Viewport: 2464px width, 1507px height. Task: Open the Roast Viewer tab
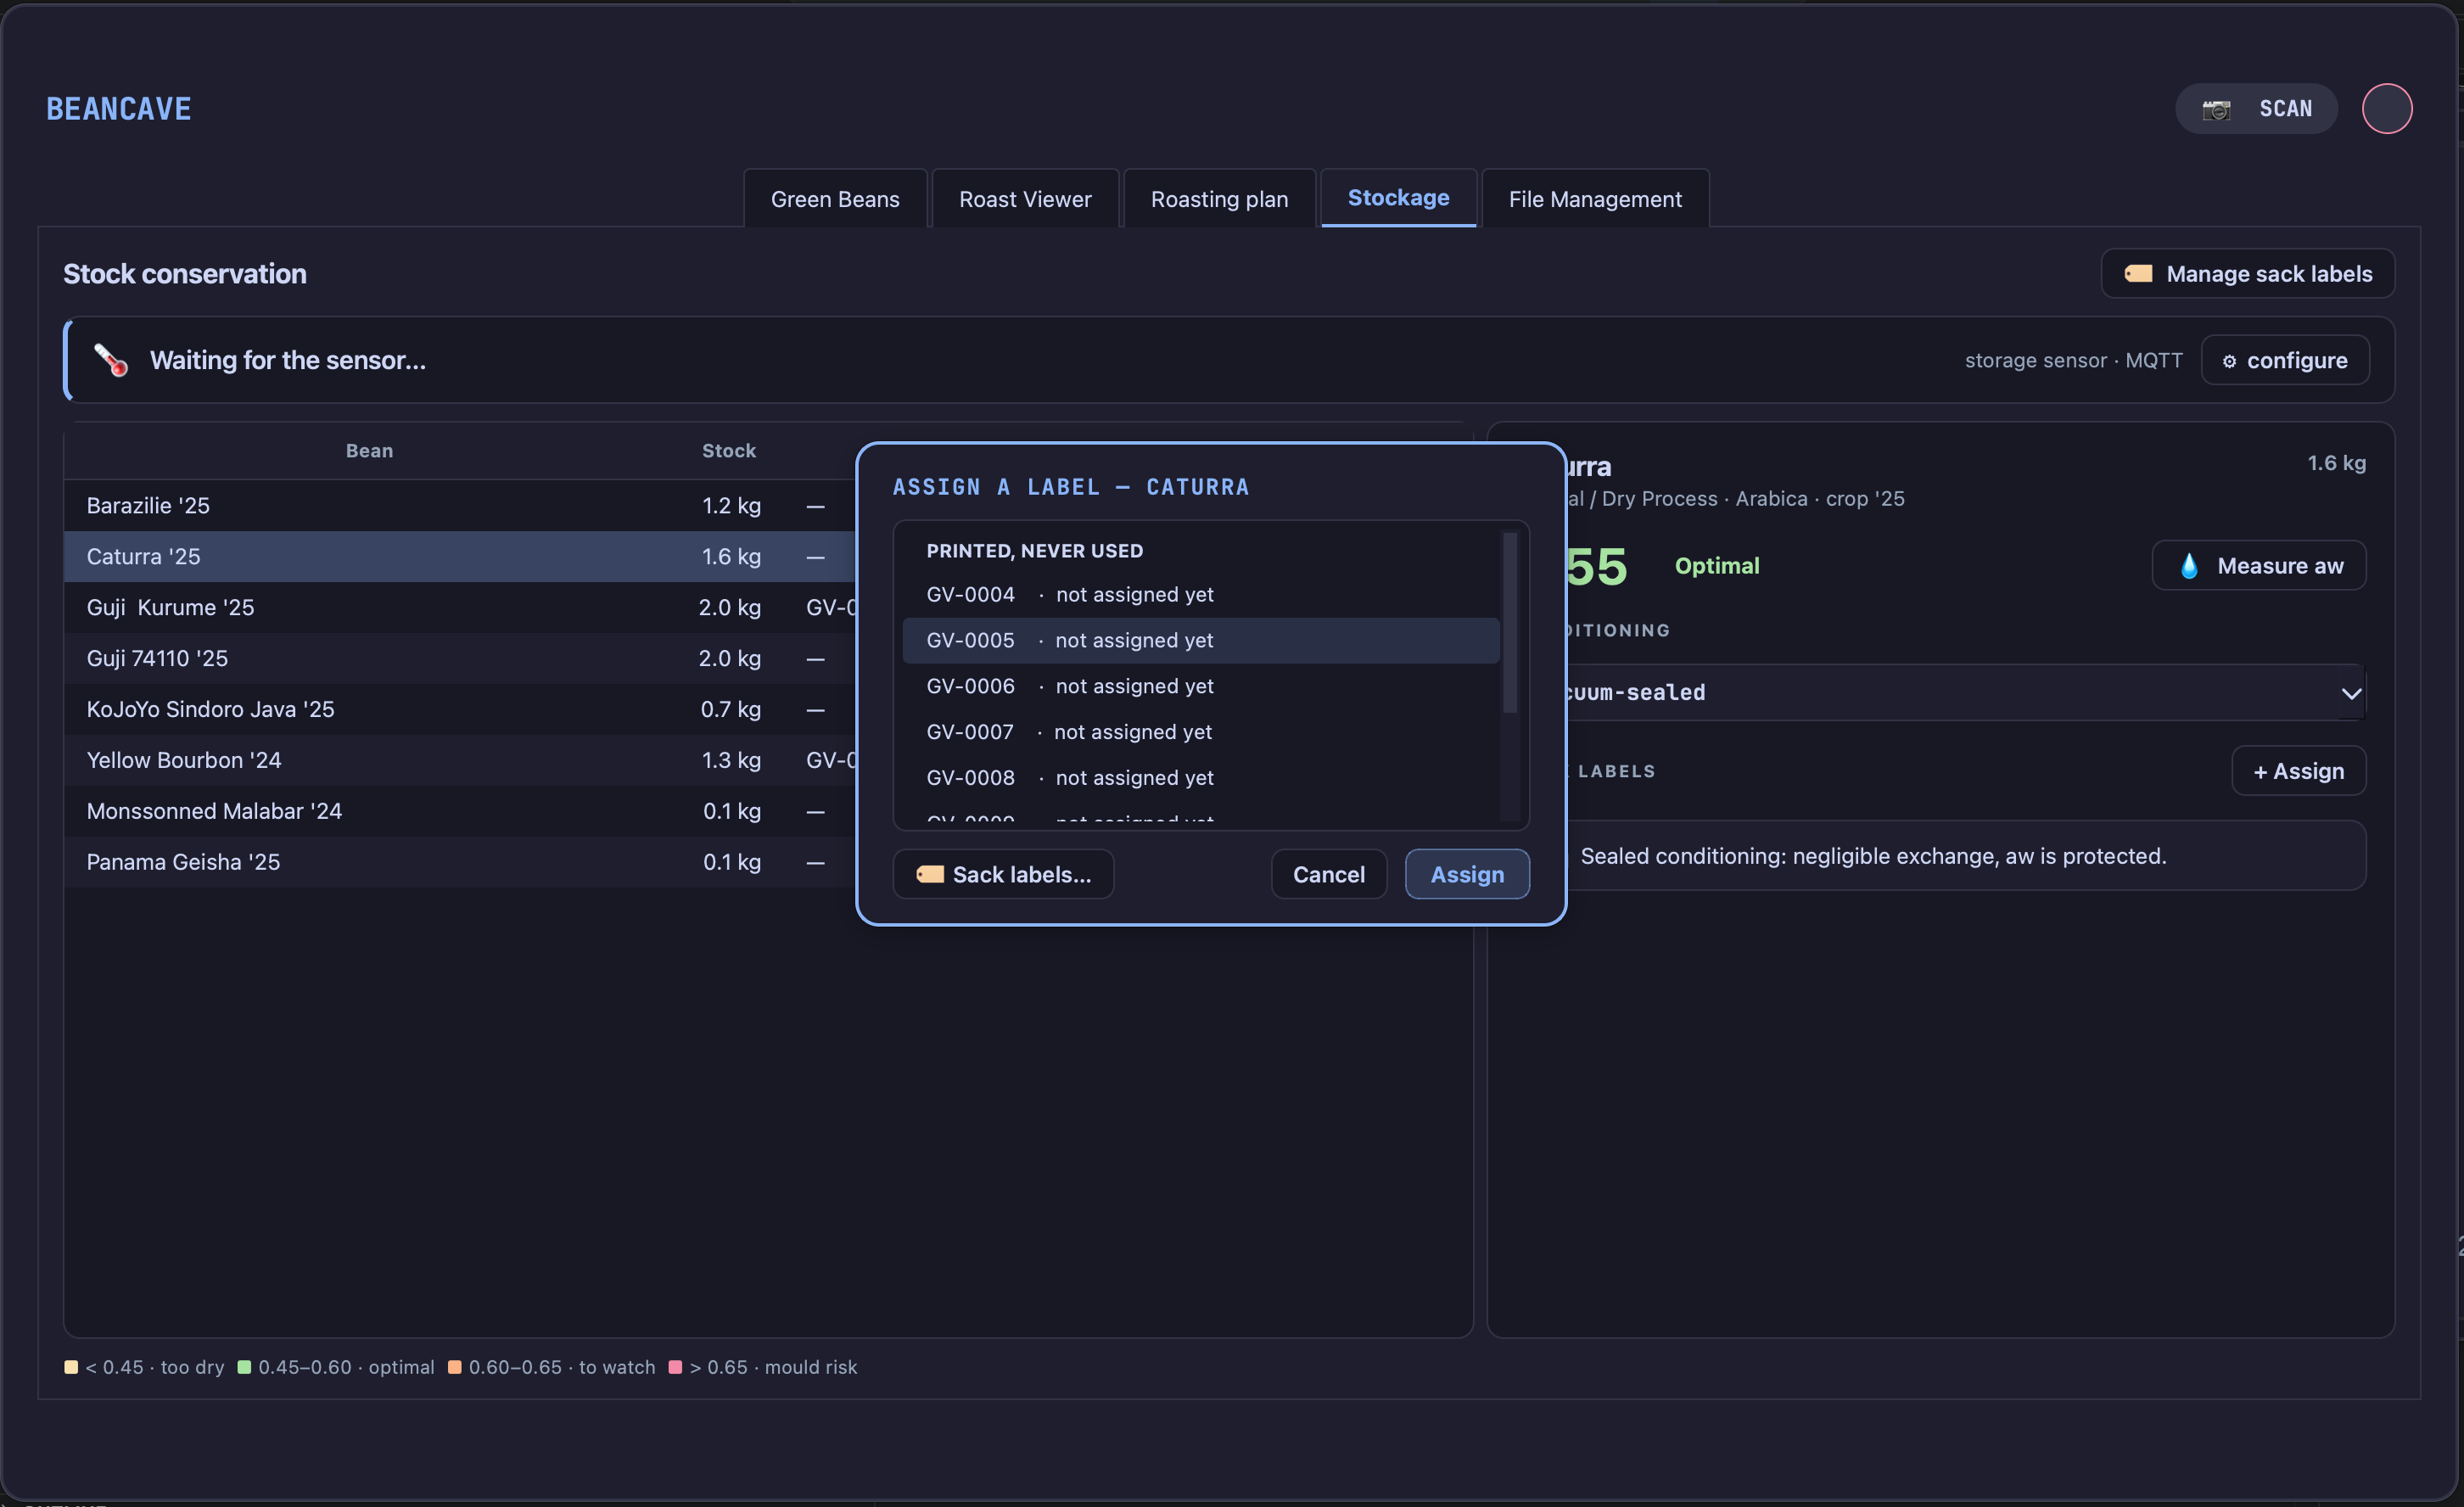pyautogui.click(x=1025, y=199)
